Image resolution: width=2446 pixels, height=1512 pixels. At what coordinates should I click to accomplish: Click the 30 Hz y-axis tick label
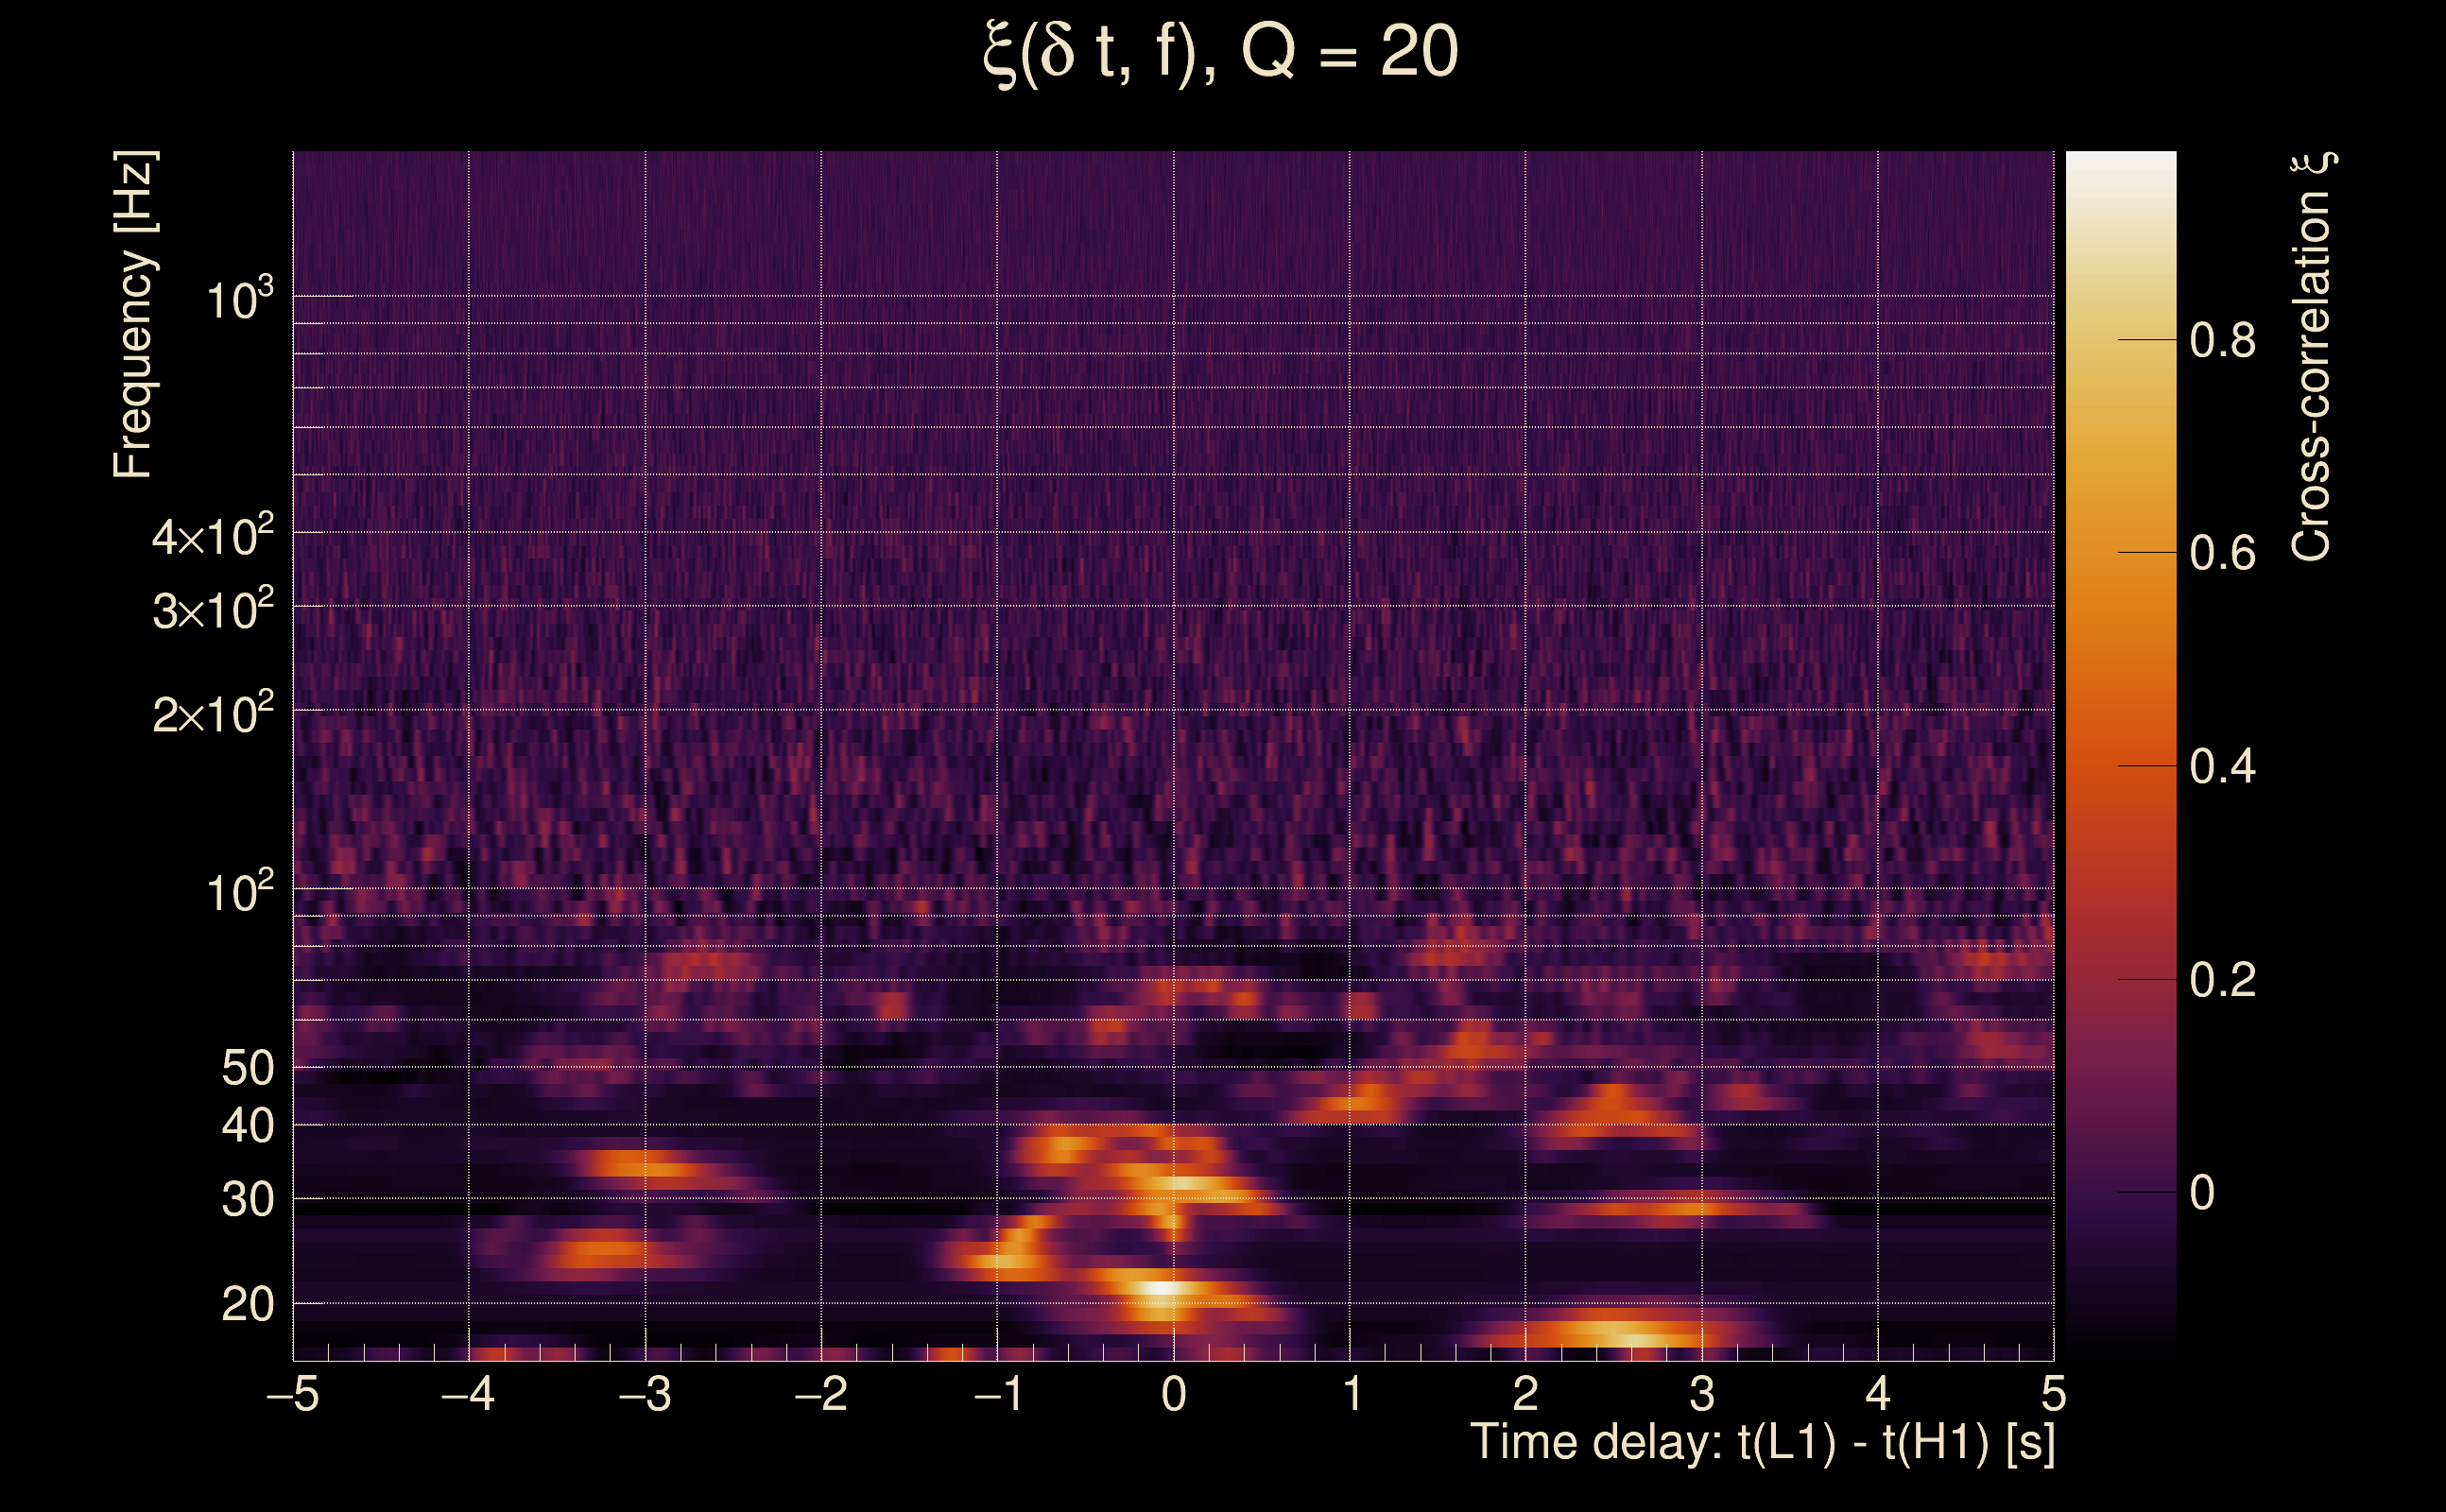[247, 1199]
